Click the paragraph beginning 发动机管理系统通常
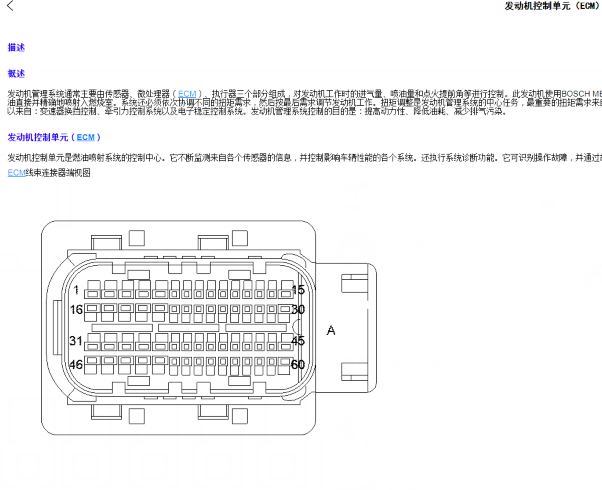Screen dimensions: 602x490 305,103
